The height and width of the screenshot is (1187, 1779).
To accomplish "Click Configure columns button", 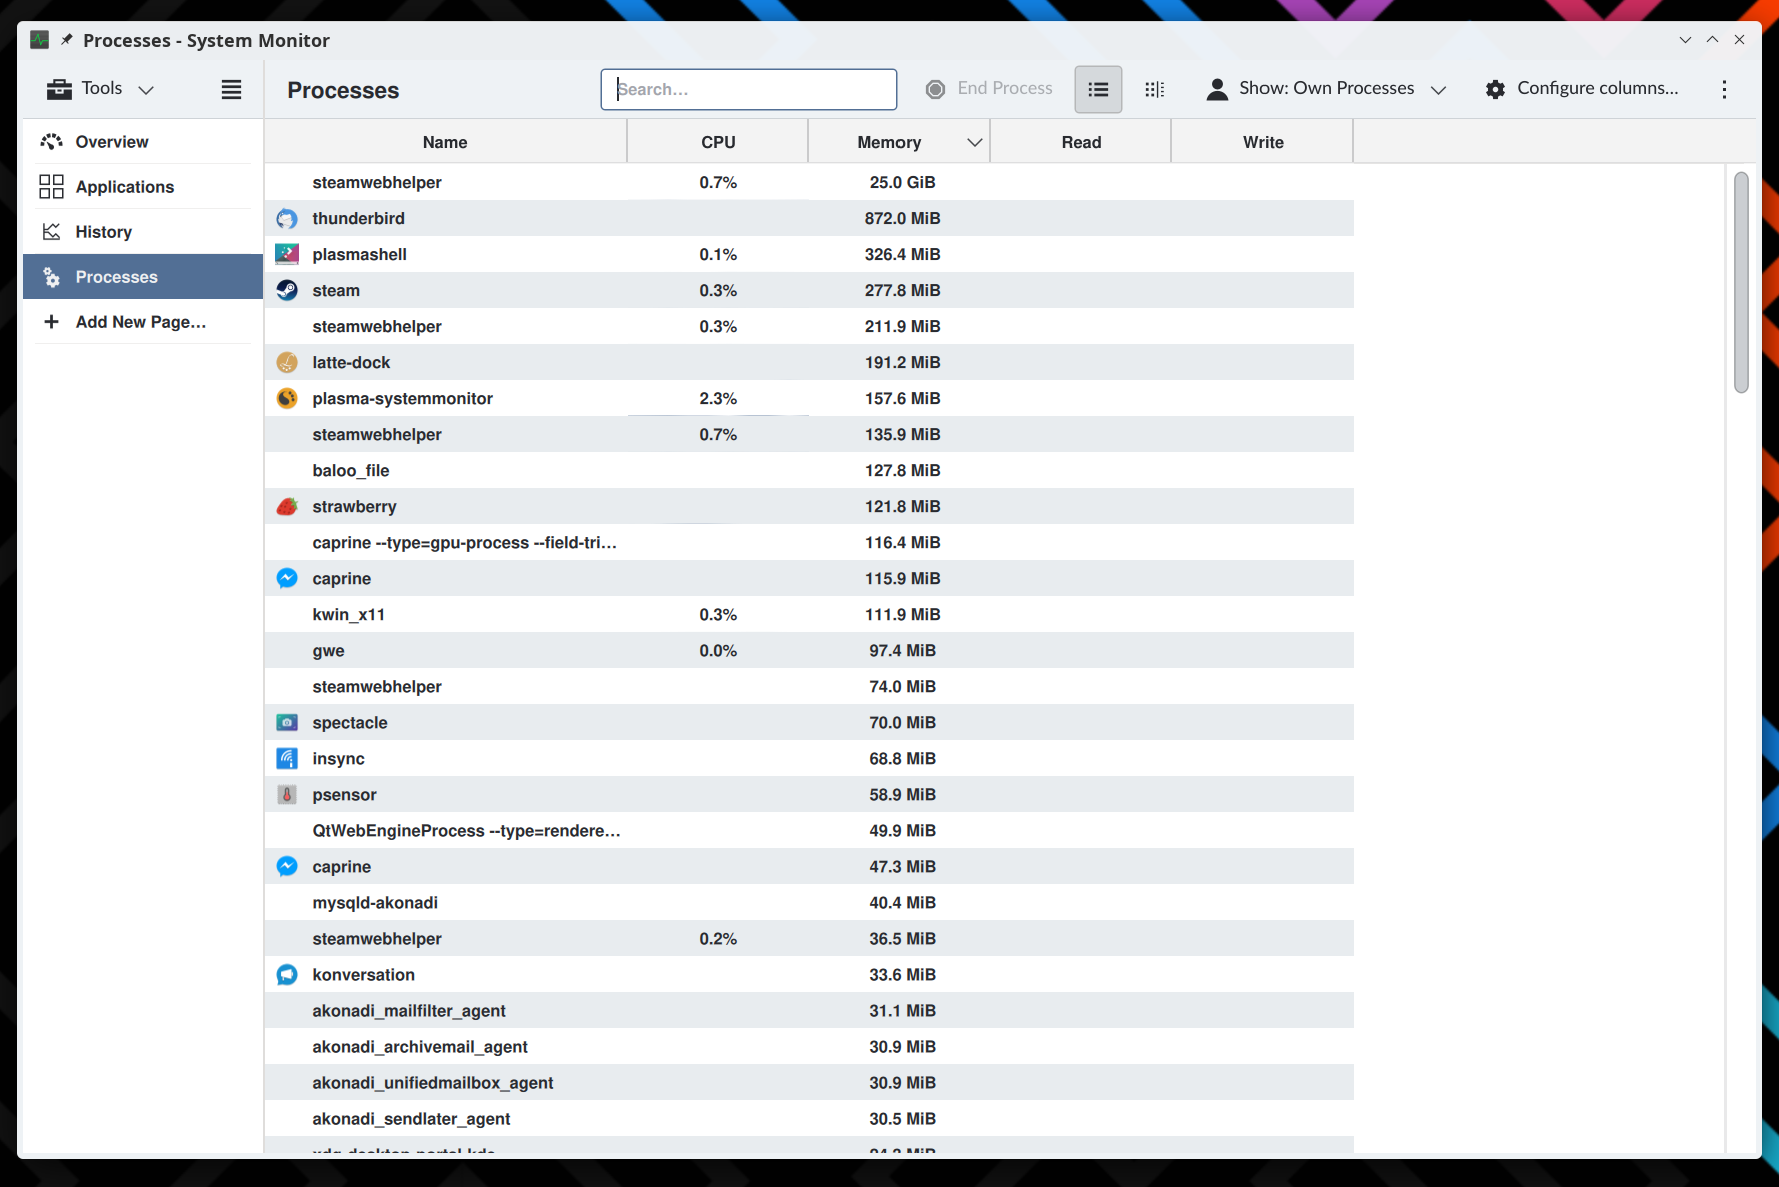I will (x=1582, y=89).
